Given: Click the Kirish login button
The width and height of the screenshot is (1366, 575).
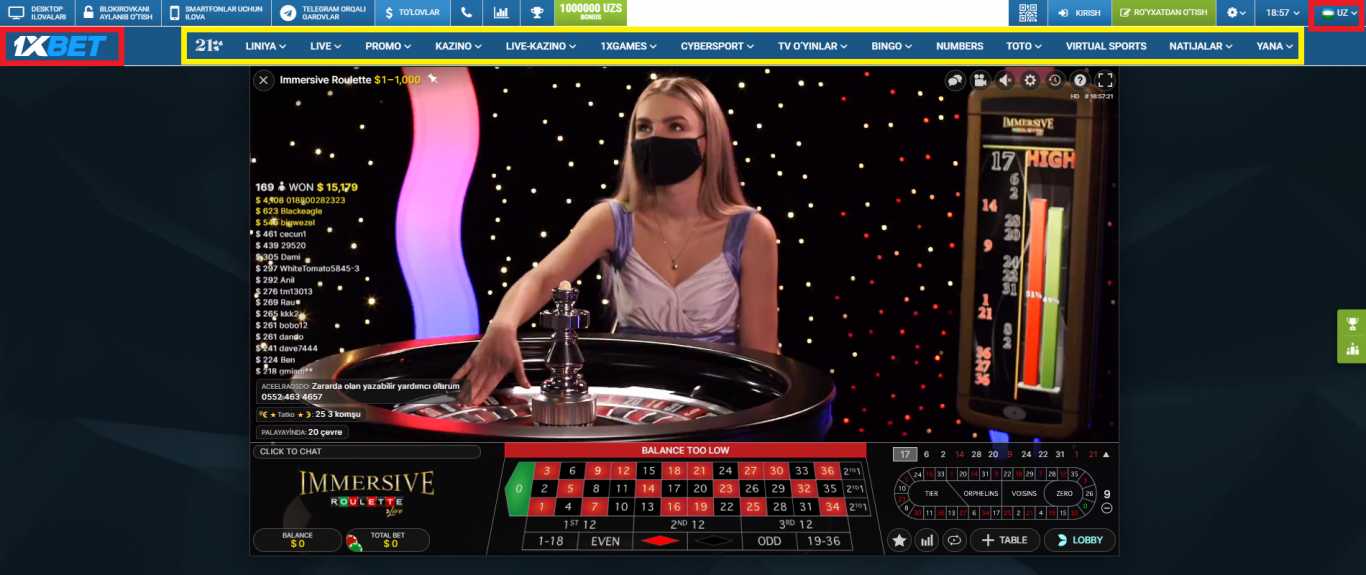Looking at the screenshot, I should (x=1078, y=13).
